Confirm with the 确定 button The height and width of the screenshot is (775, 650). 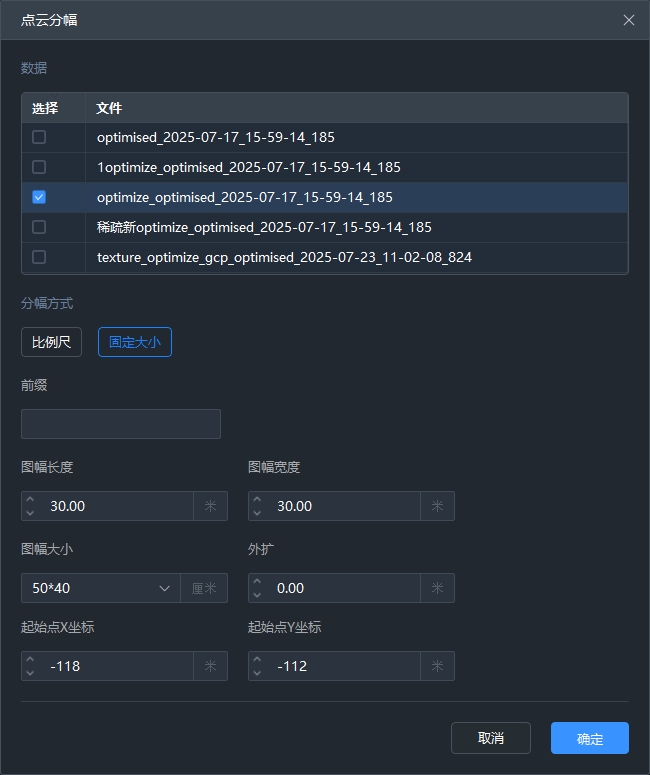589,738
